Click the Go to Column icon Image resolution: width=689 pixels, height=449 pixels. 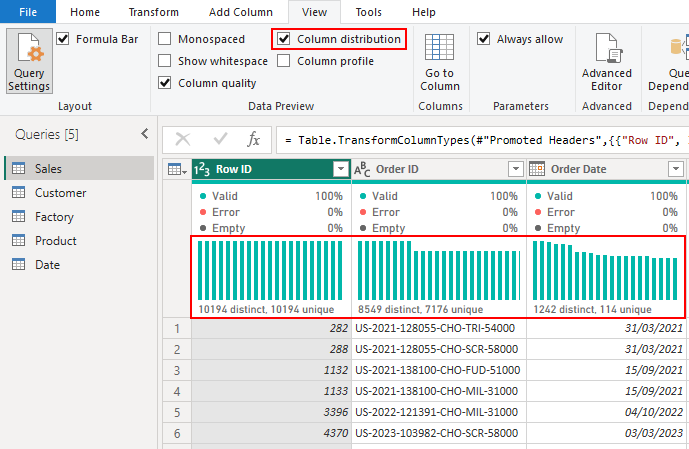439,47
